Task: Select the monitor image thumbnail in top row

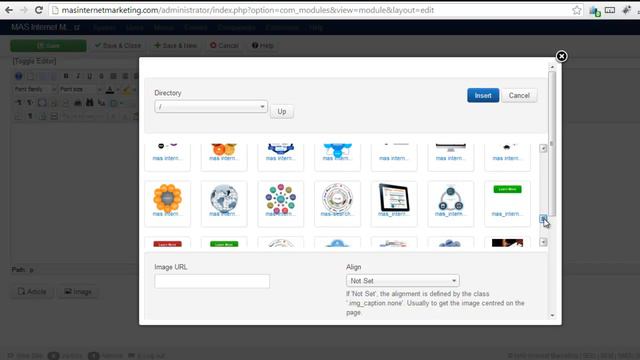Action: [x=451, y=157]
